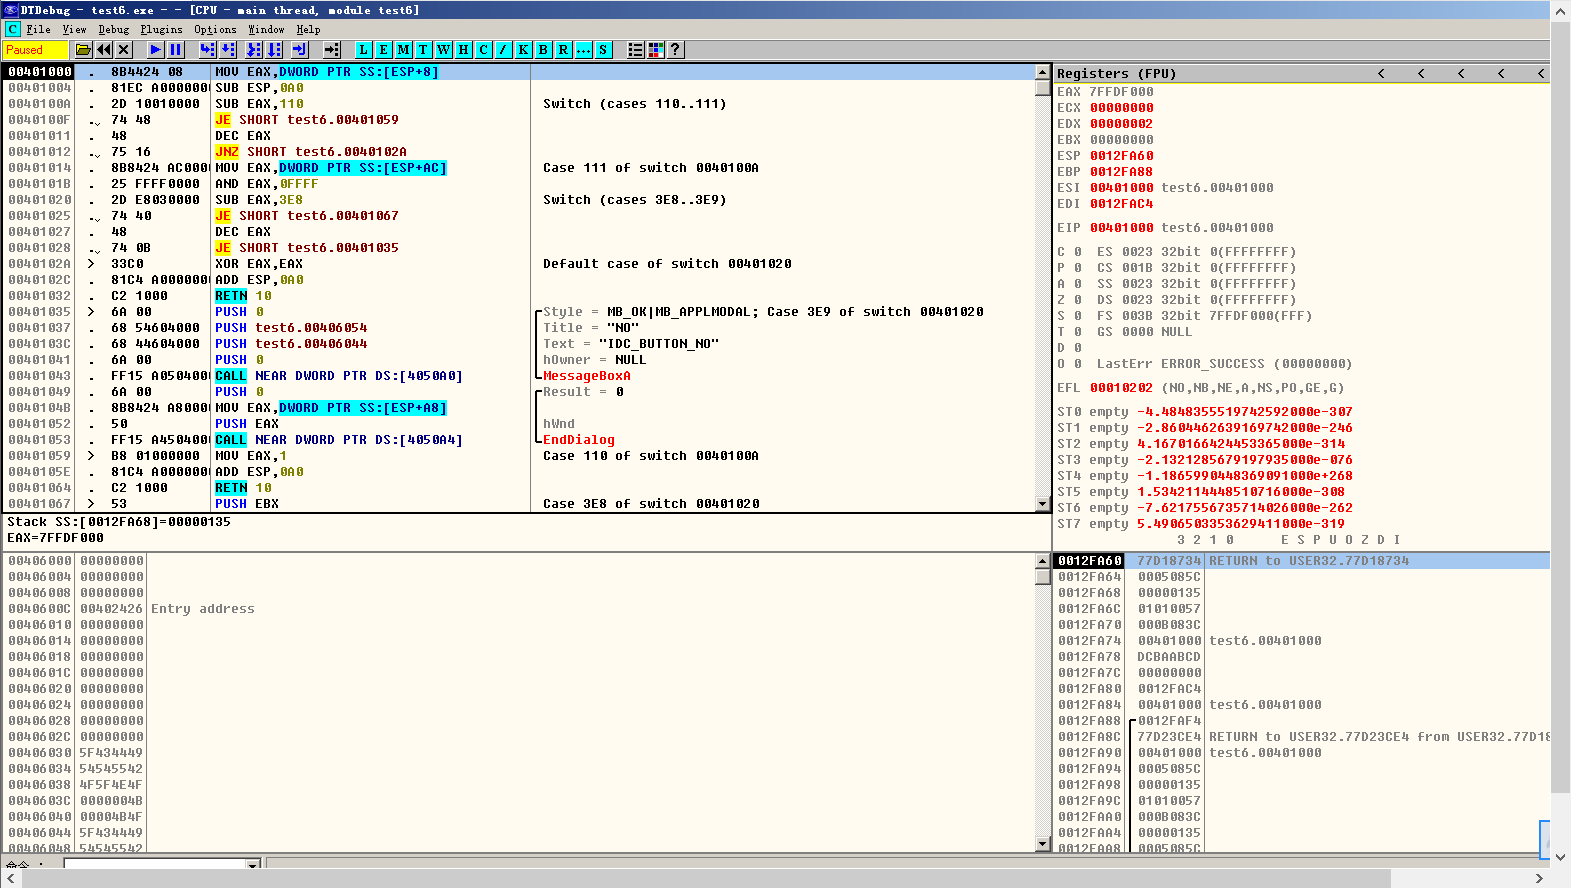Select the MessageBoxA comment line
The width and height of the screenshot is (1571, 888).
pos(587,376)
